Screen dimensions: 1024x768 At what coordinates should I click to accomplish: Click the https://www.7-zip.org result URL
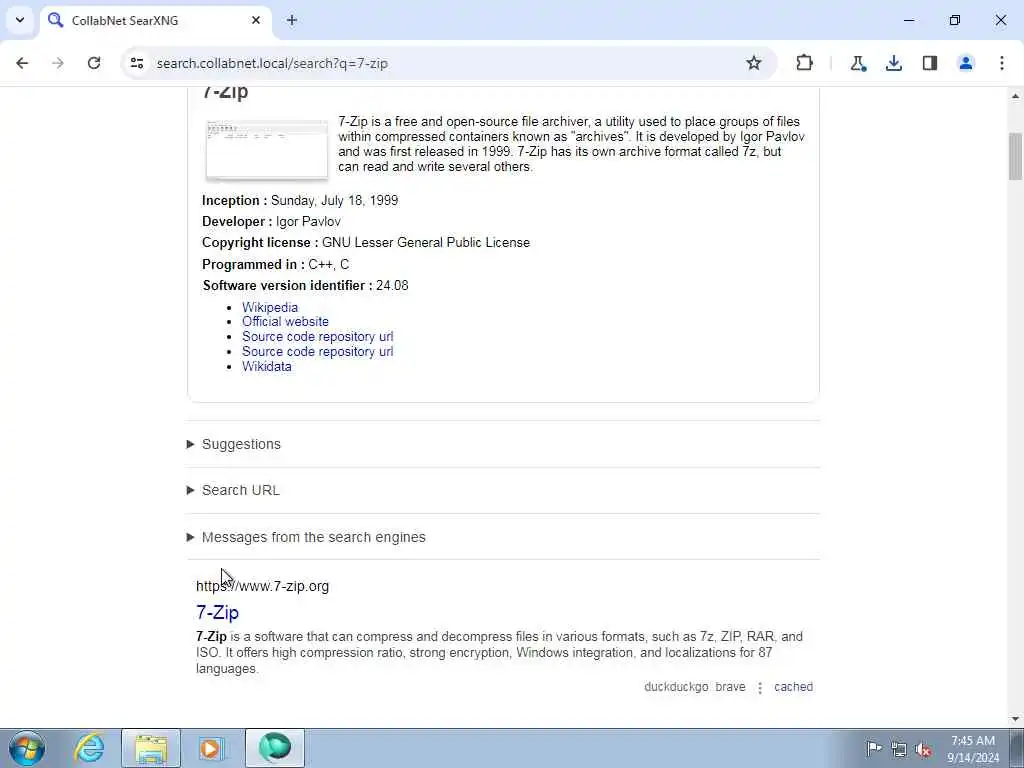coord(263,586)
